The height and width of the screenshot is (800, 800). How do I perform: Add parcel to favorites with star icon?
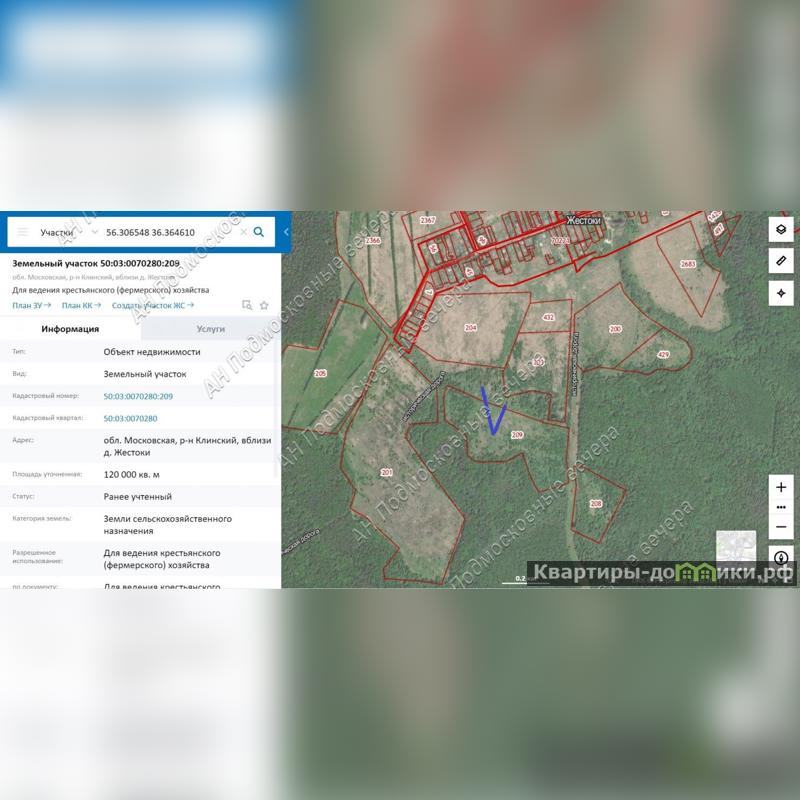264,305
